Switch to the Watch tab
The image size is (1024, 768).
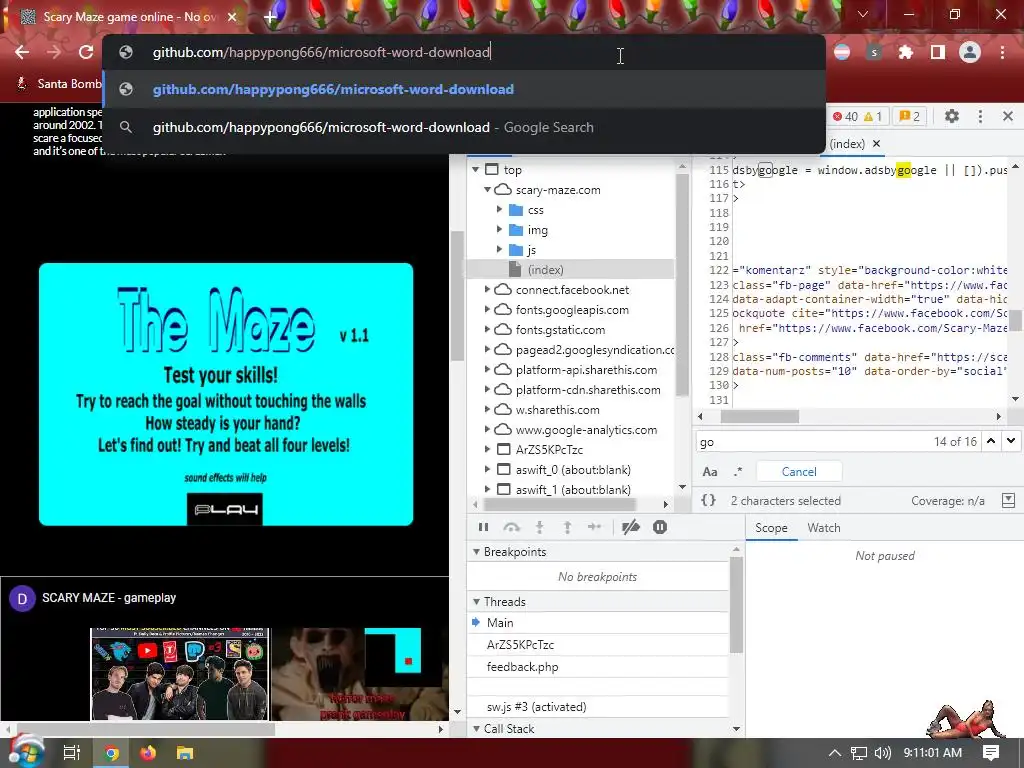(x=824, y=528)
